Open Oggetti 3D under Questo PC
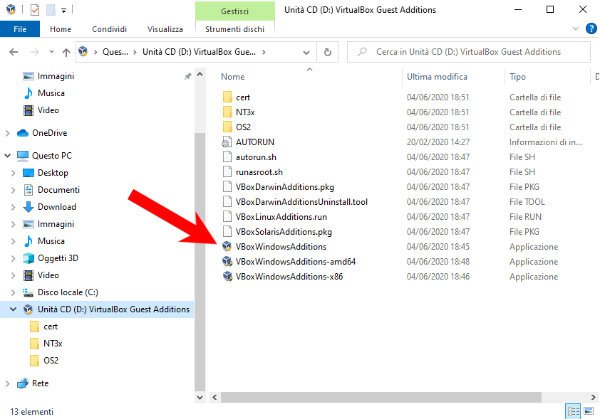The height and width of the screenshot is (419, 600). click(57, 258)
